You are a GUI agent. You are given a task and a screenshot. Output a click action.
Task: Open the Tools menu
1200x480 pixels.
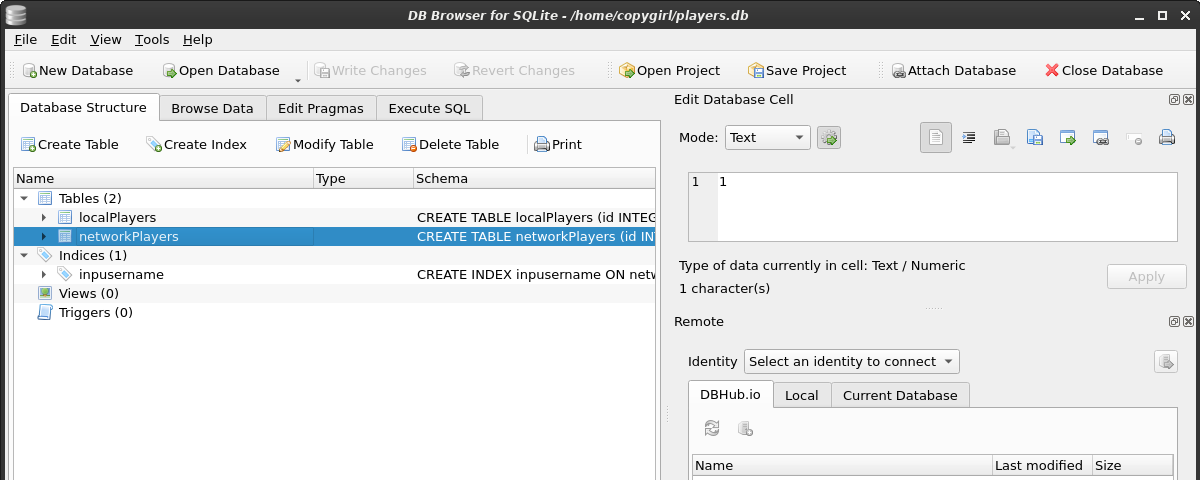(x=152, y=40)
